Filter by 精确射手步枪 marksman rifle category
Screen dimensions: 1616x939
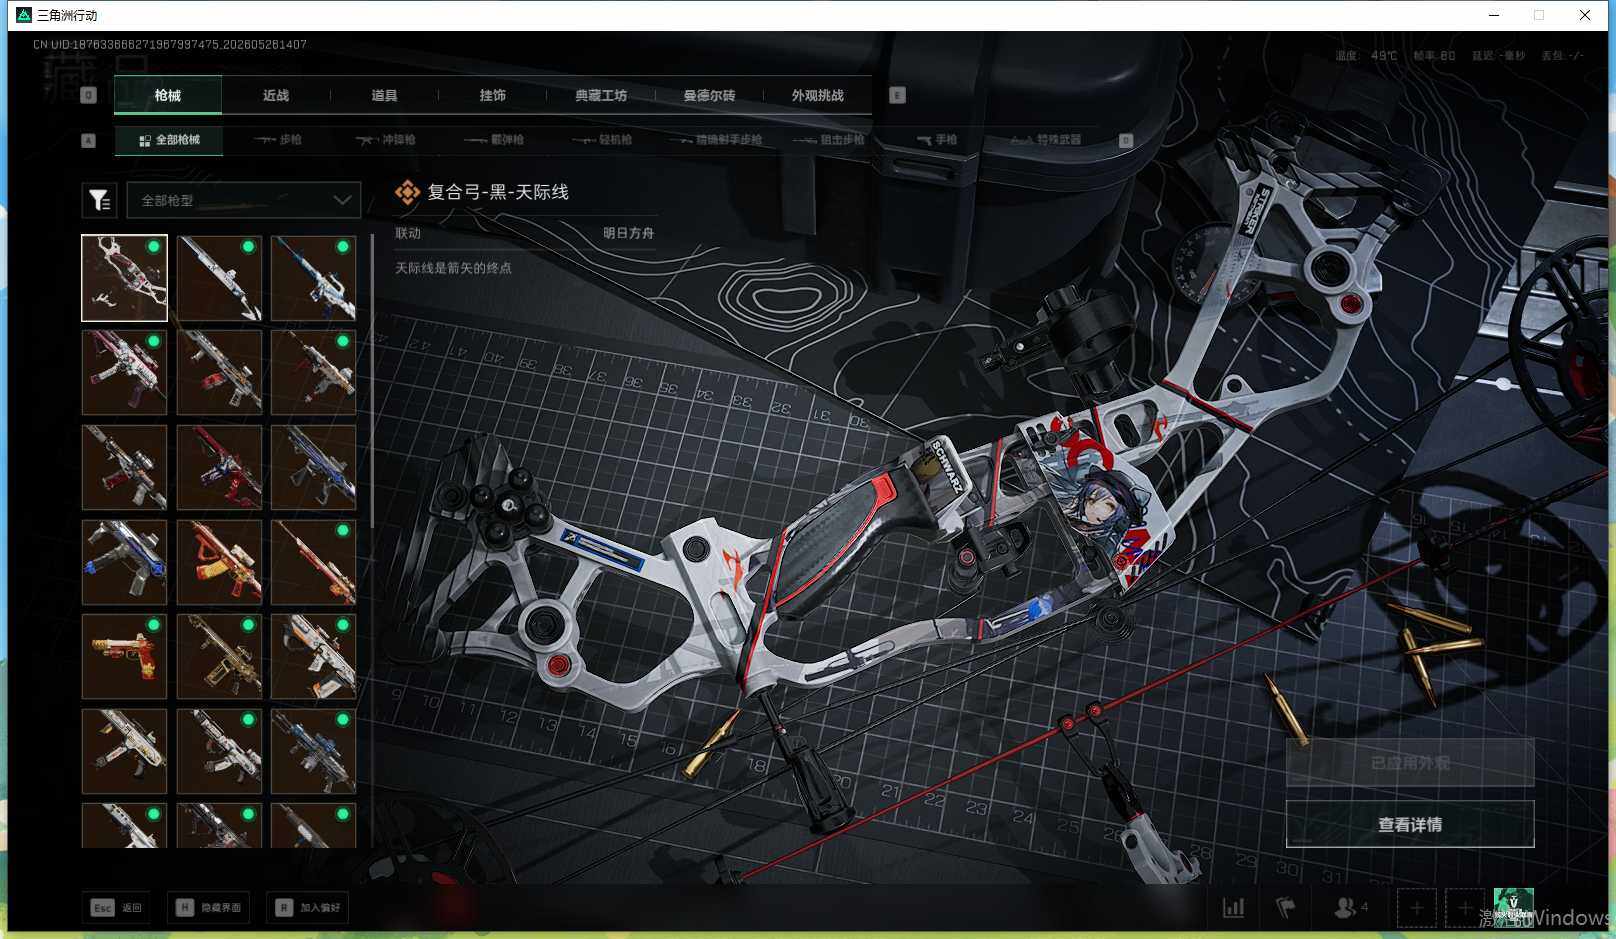point(717,140)
